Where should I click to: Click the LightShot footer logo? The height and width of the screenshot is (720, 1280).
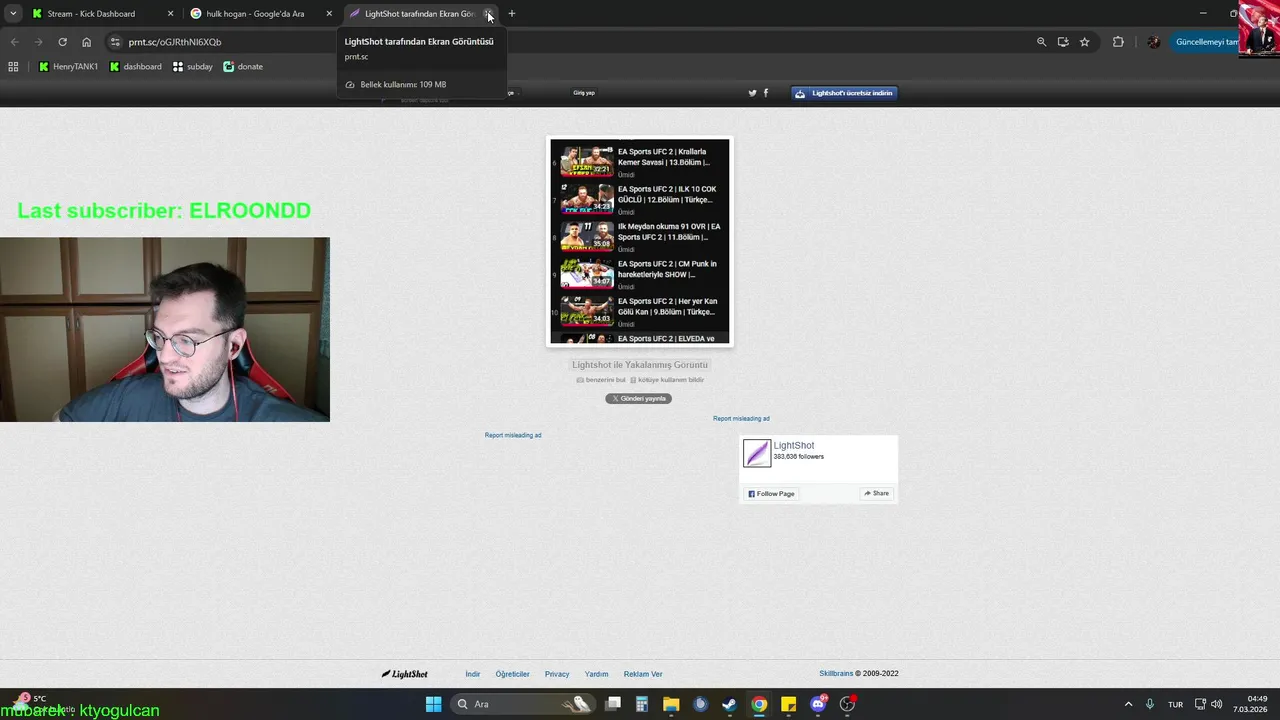404,674
